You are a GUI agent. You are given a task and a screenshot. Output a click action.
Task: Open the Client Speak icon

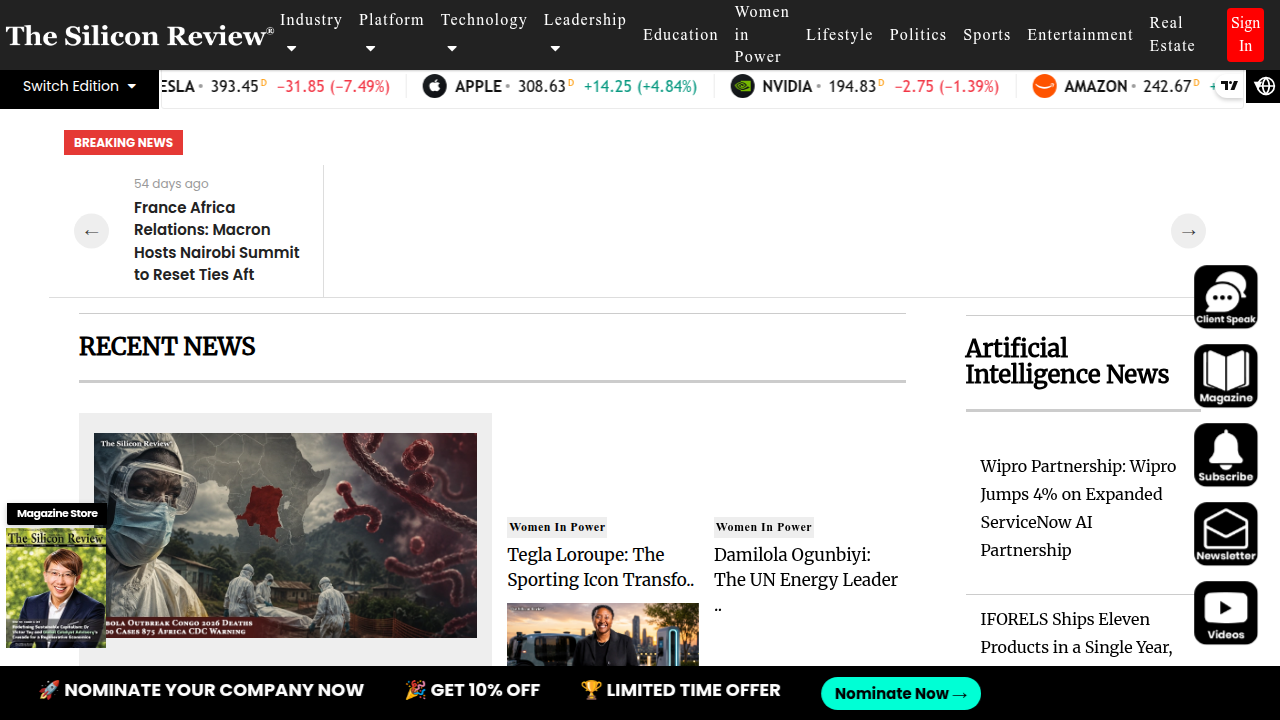pos(1226,297)
